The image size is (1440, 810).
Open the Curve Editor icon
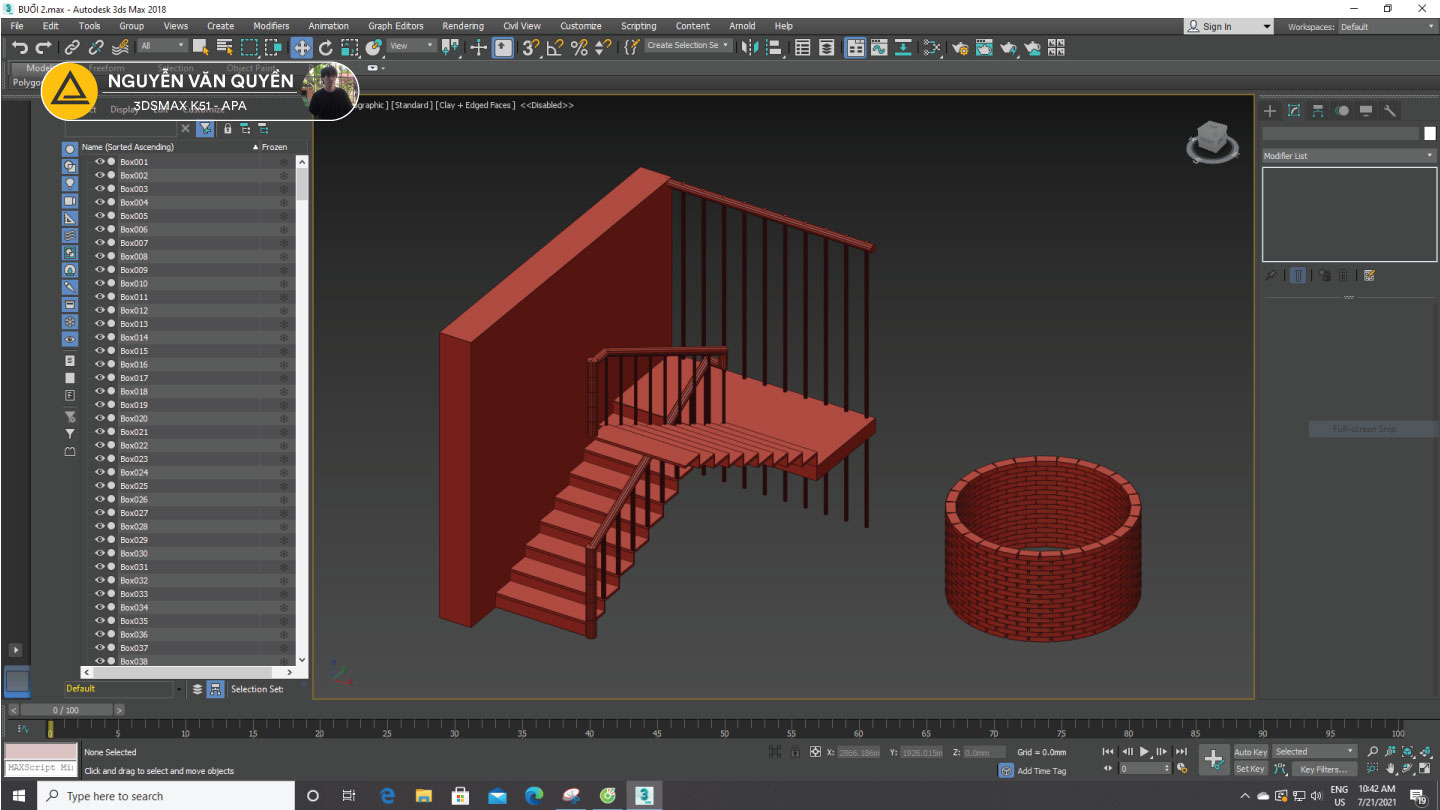pos(879,47)
